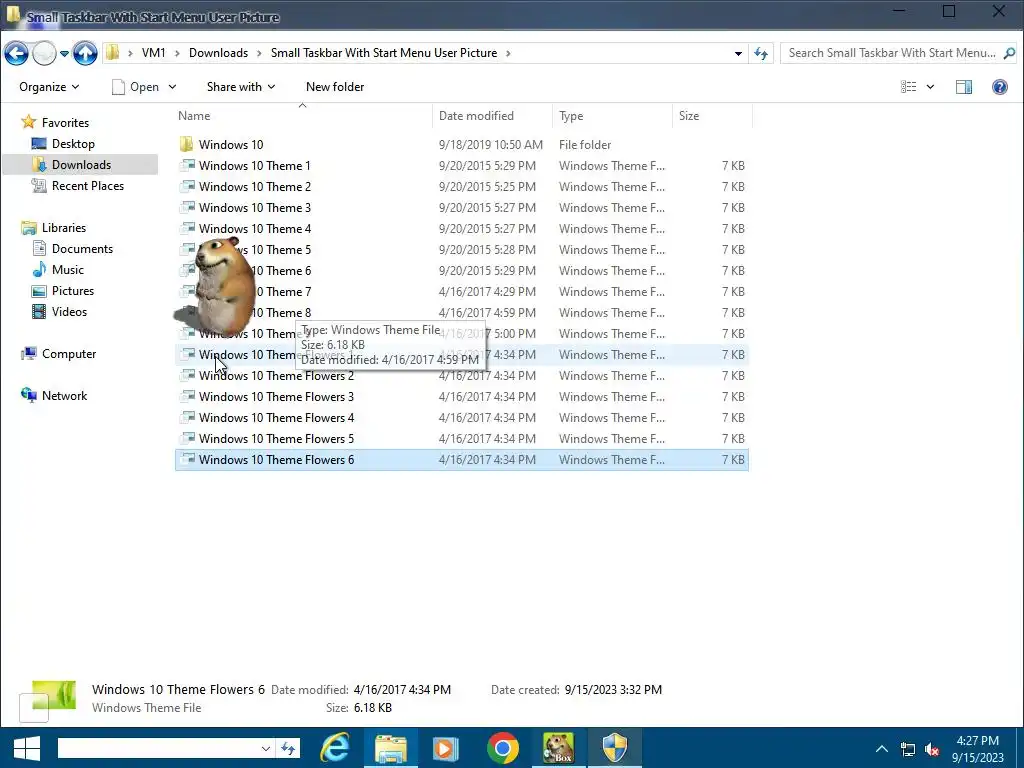Click the taskbar address input field
This screenshot has width=1024, height=768.
click(x=157, y=748)
